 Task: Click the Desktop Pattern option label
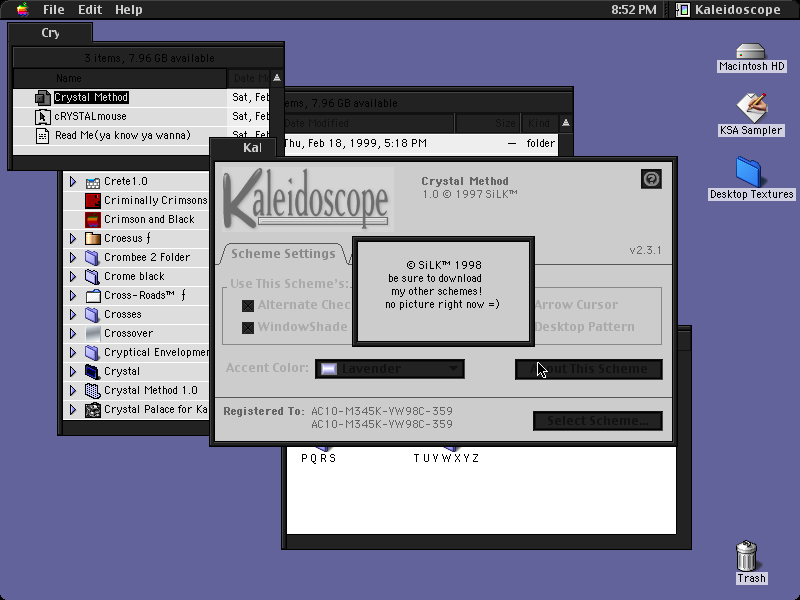tap(585, 327)
